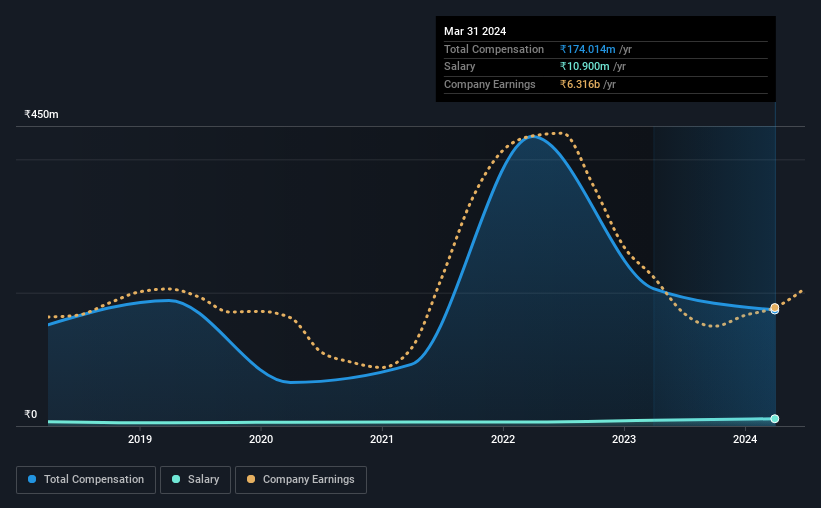
Task: Select the 2021 x-axis label
Action: pyautogui.click(x=382, y=439)
